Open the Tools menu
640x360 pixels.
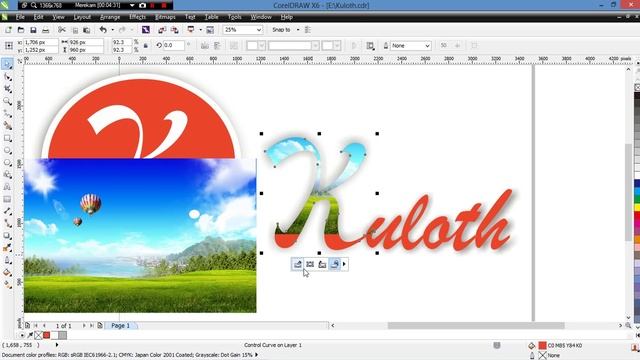point(235,17)
